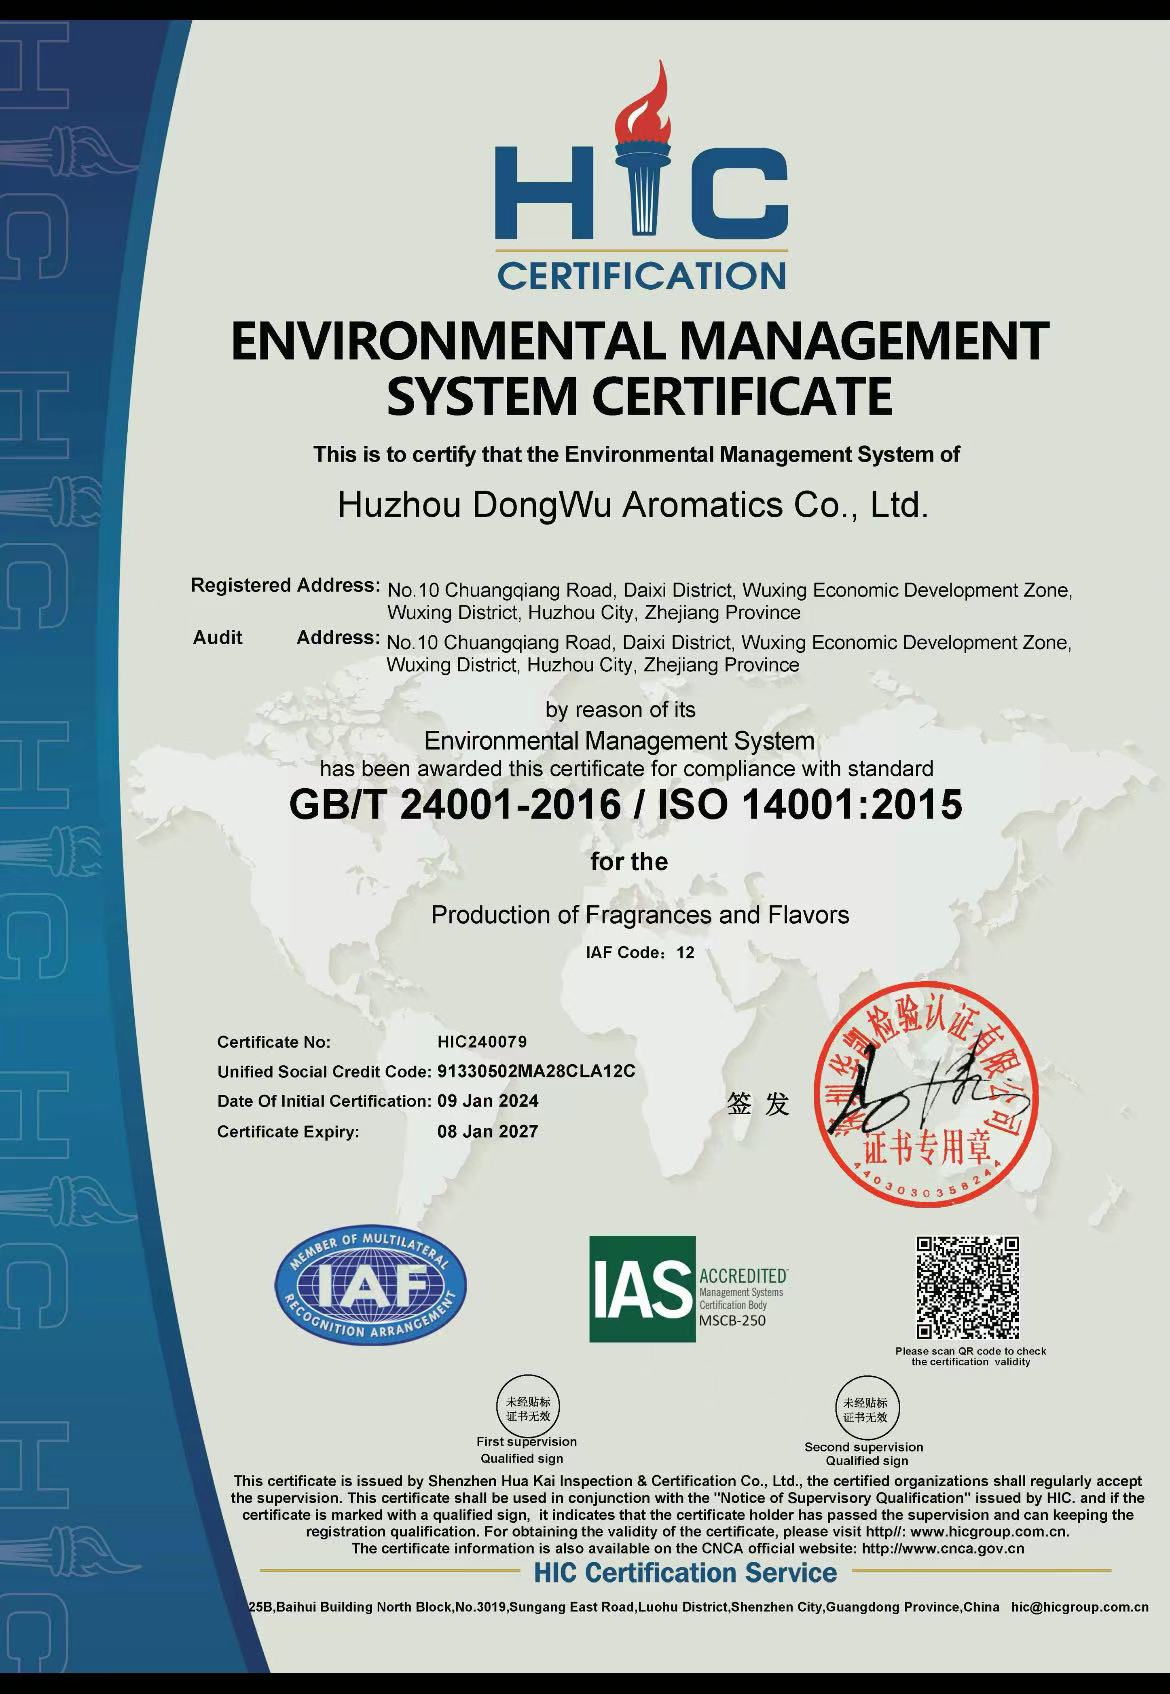Click the 'Audit Address:' label
Viewport: 1170px width, 1694px height.
(x=286, y=638)
